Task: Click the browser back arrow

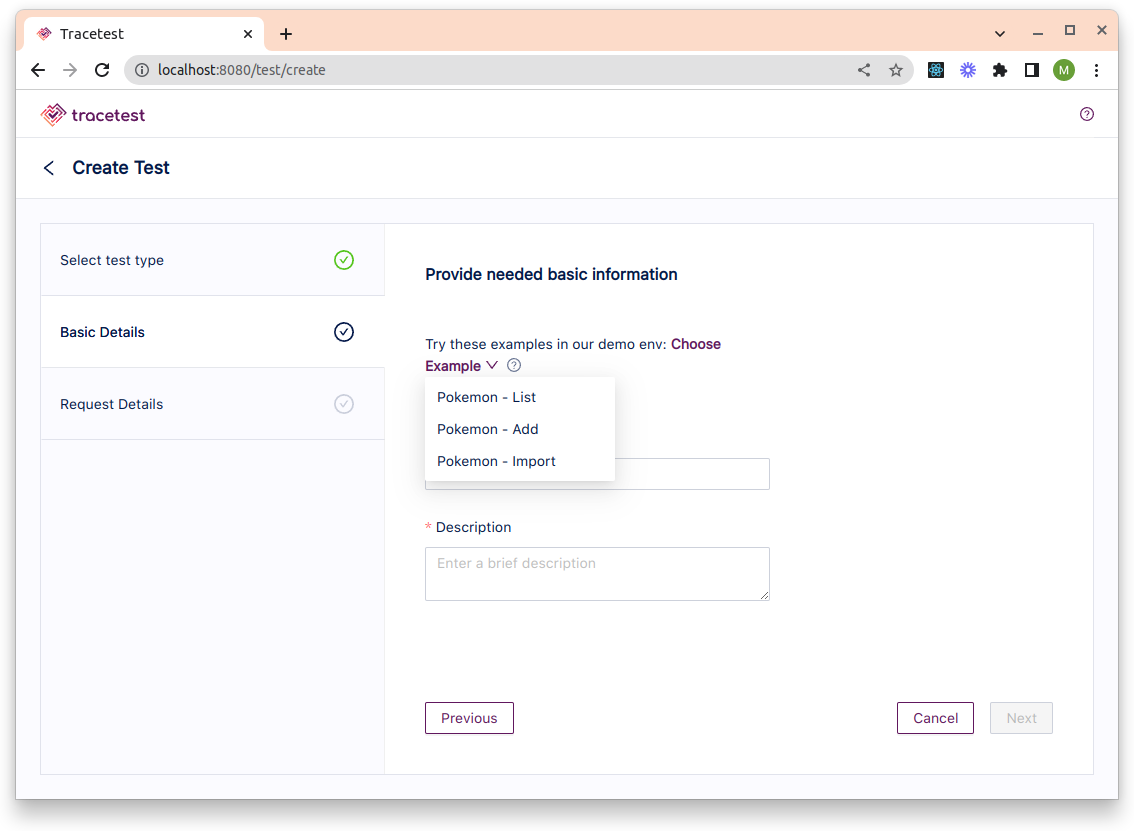Action: tap(38, 70)
